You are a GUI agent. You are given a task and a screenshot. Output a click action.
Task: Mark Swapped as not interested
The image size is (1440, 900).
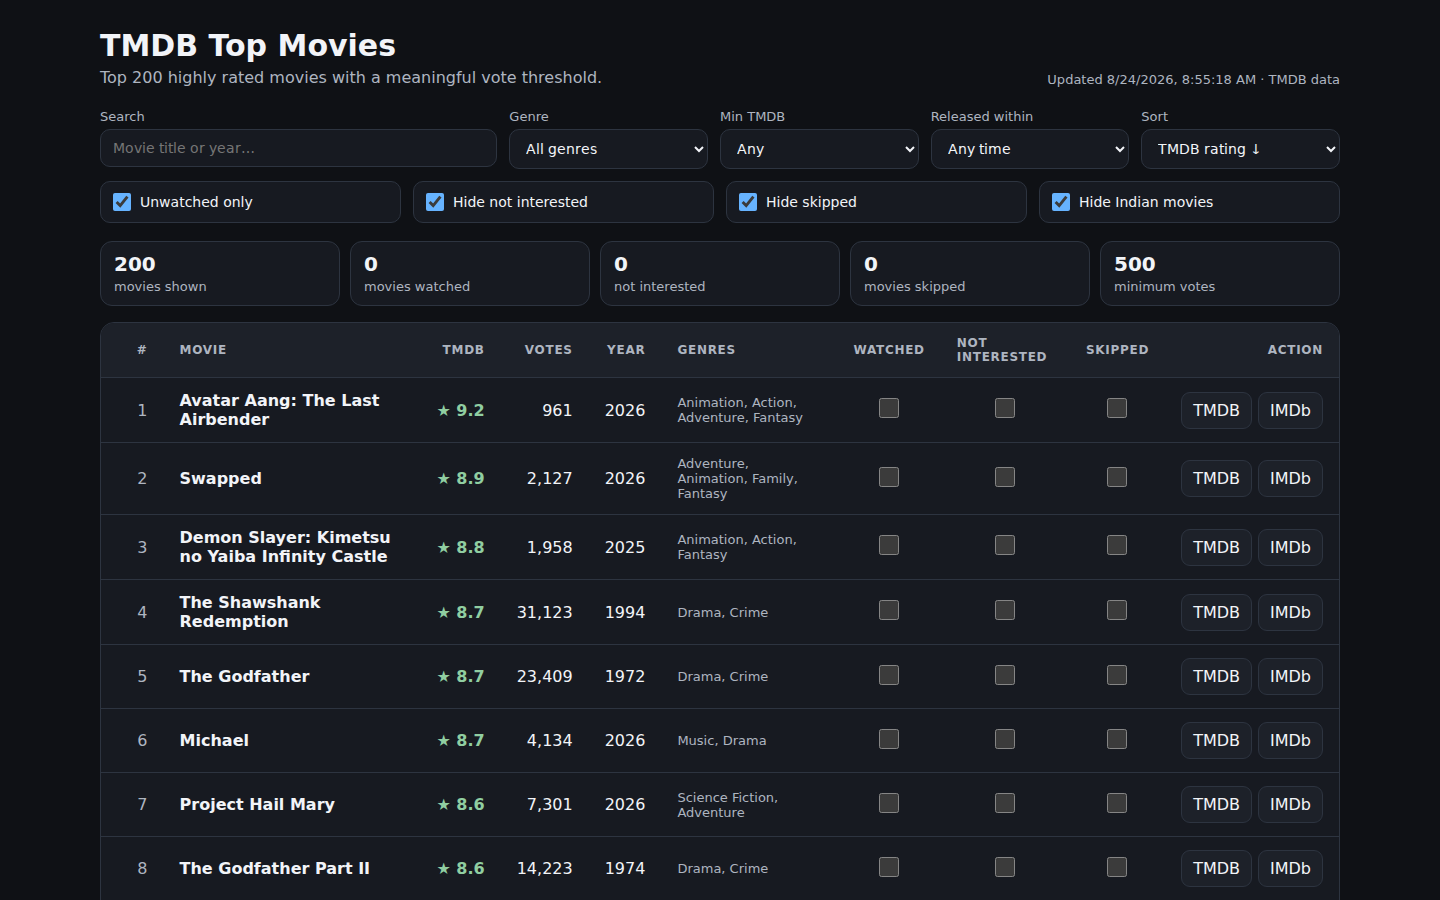click(1005, 477)
